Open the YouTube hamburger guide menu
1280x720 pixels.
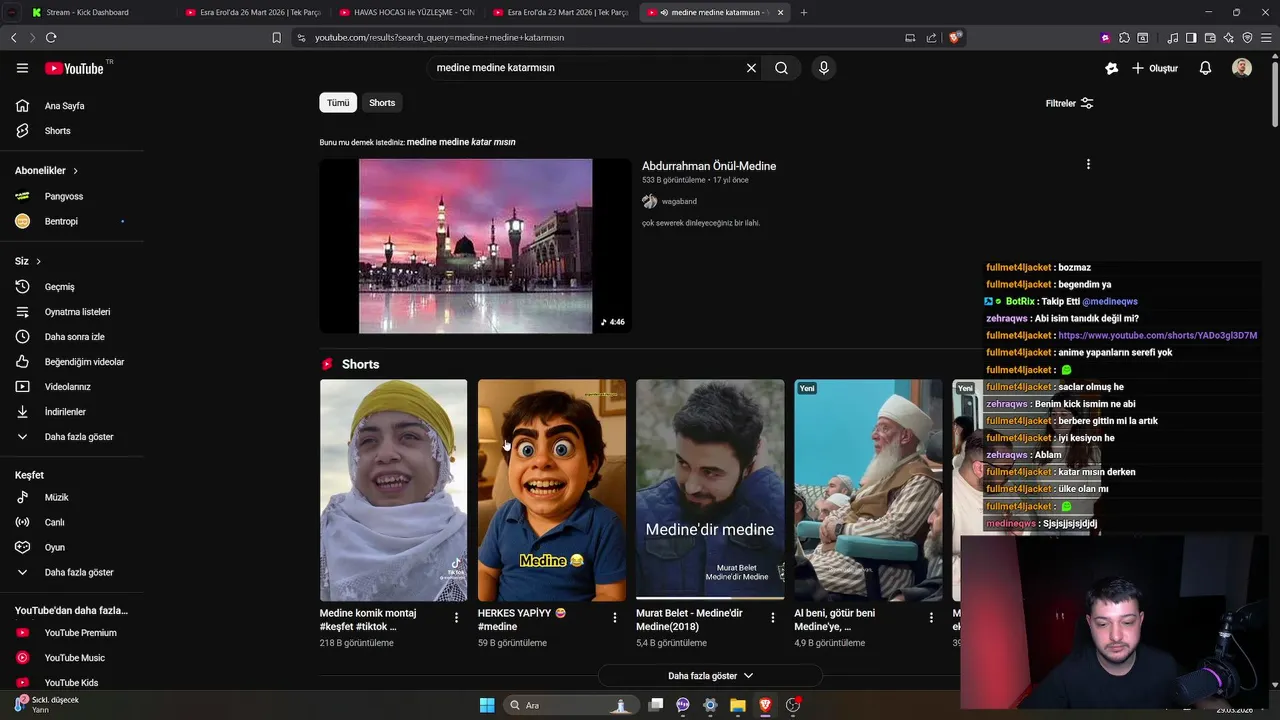[x=22, y=68]
